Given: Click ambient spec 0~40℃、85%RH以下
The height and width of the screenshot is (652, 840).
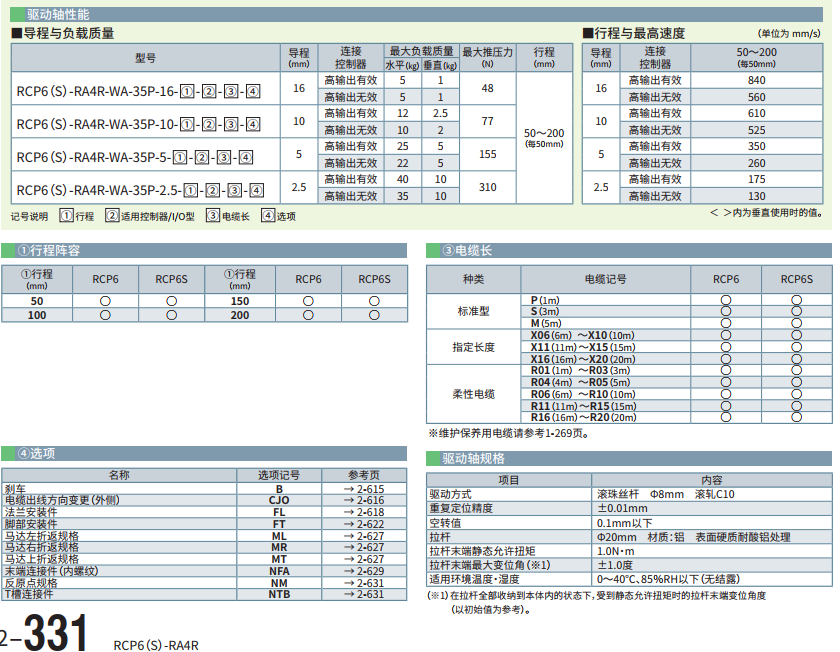Looking at the screenshot, I should coord(669,579).
